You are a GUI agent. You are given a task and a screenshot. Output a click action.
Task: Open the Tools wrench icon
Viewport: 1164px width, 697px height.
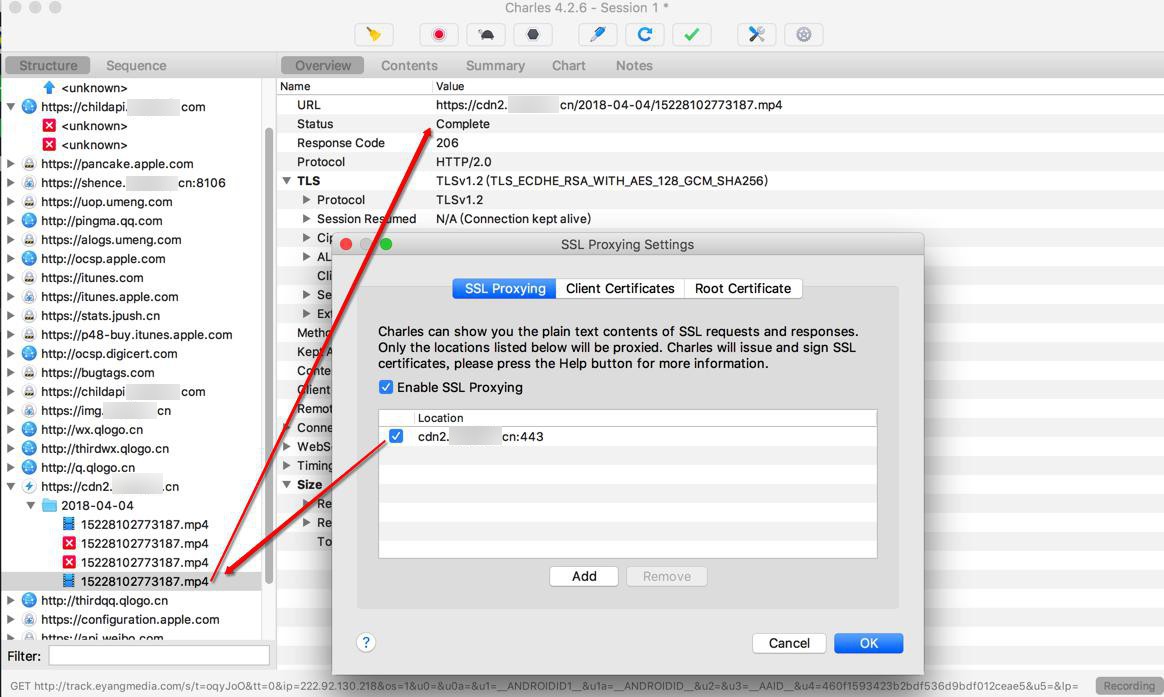point(756,34)
